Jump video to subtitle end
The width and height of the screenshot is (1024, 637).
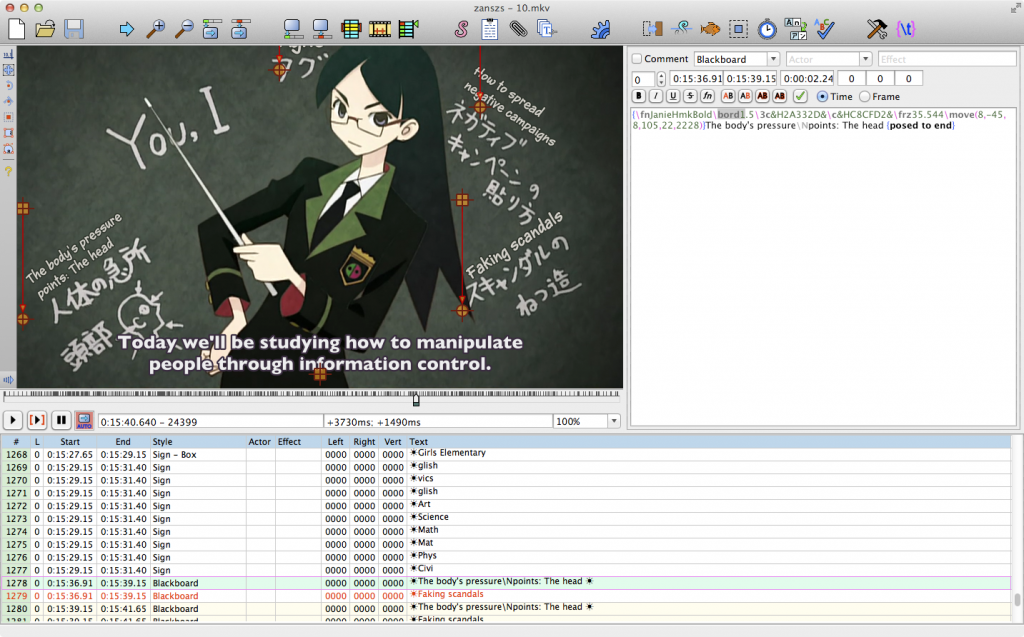tap(240, 29)
